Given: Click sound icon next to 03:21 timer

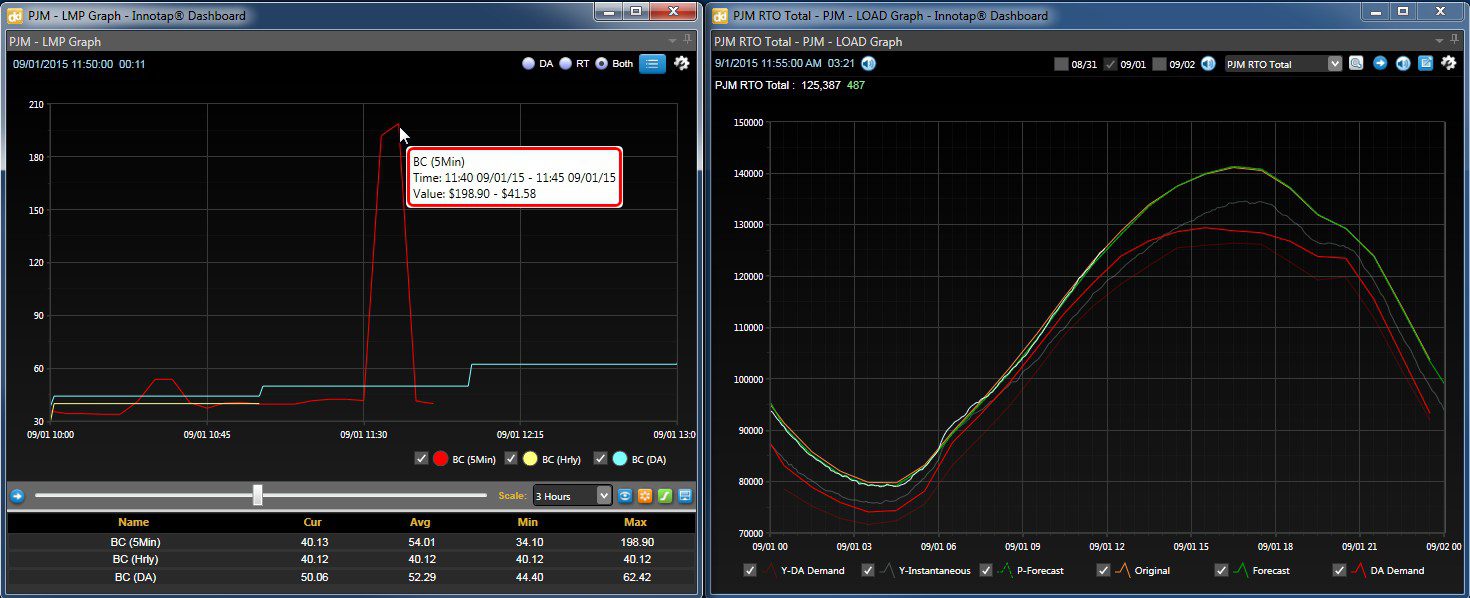Looking at the screenshot, I should (x=868, y=63).
